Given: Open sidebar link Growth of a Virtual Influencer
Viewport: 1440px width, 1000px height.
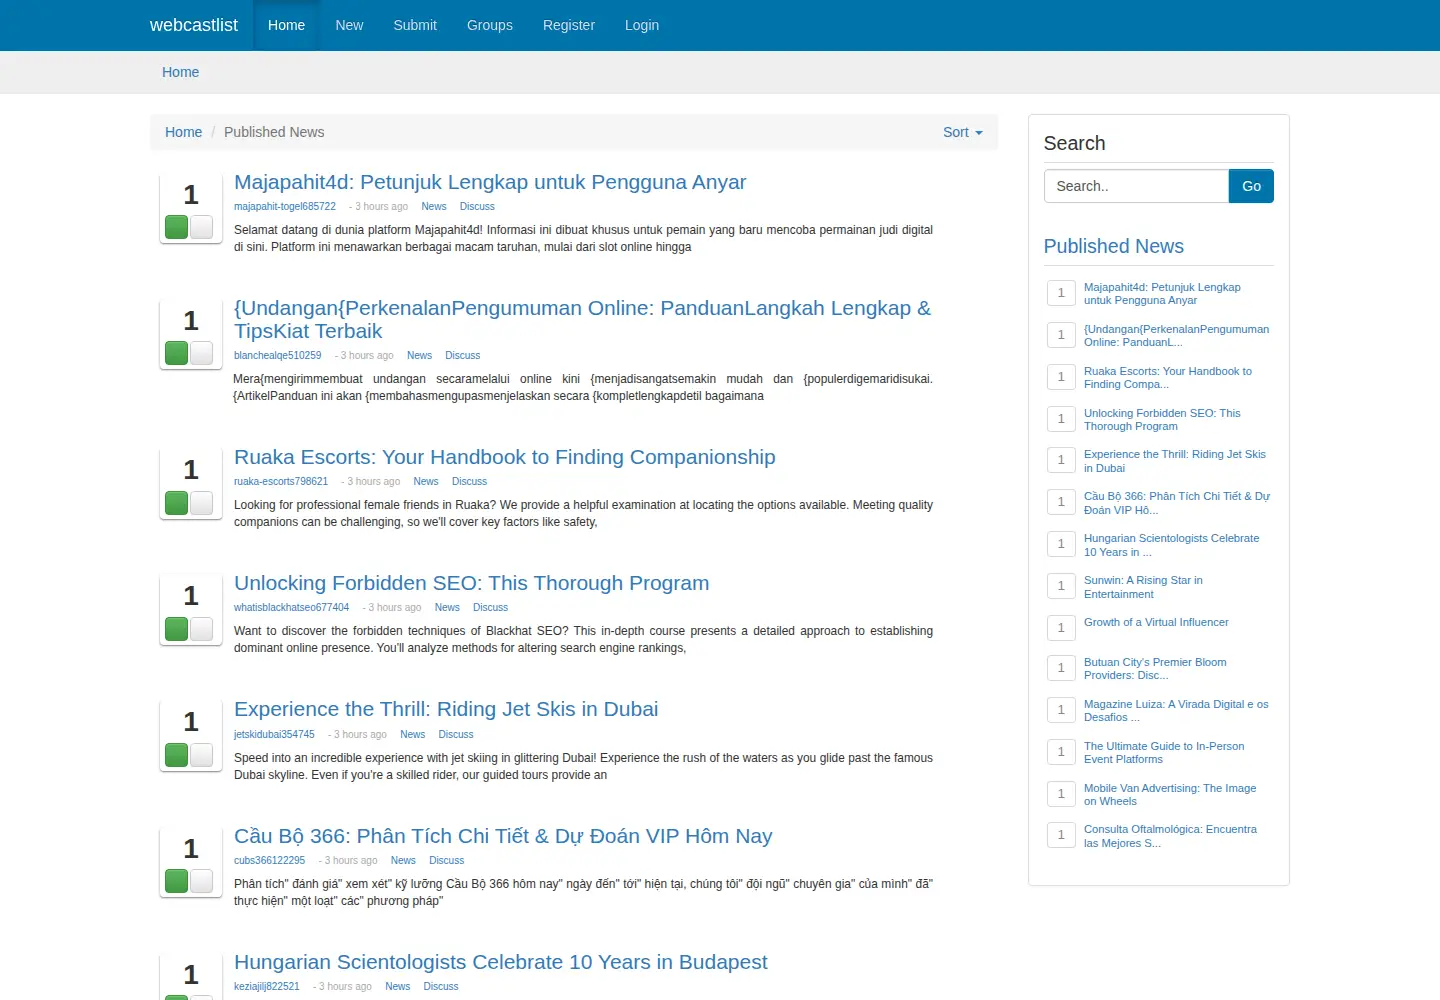Looking at the screenshot, I should [x=1156, y=622].
